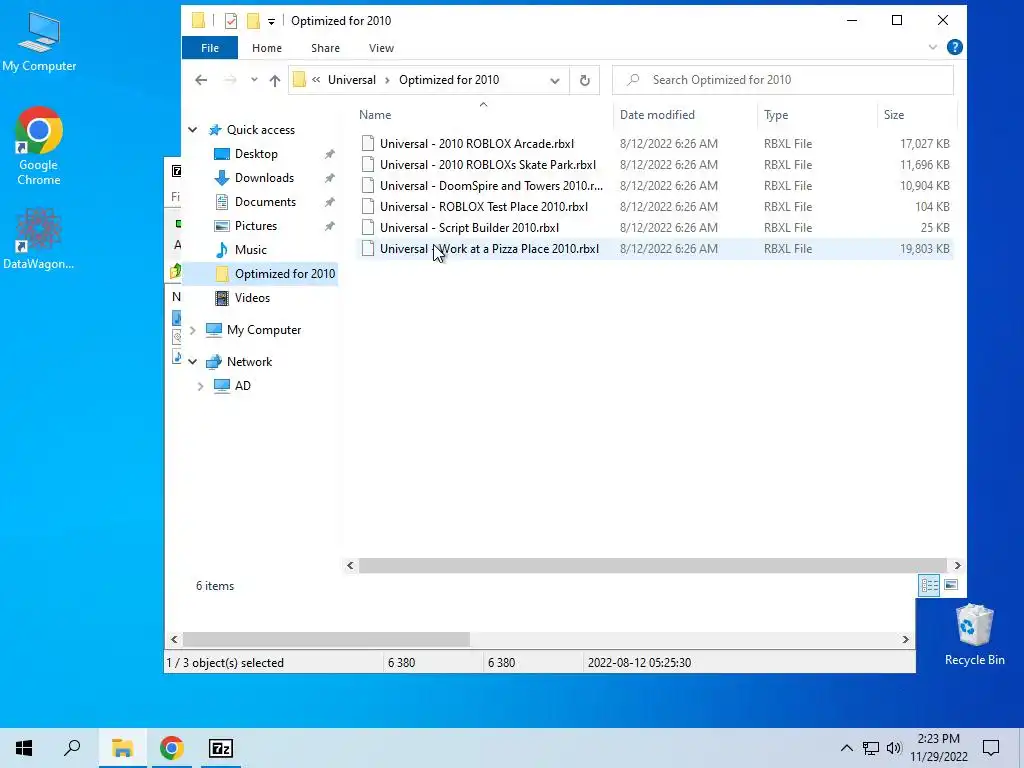Click the Properties quick access toolbar icon

(231, 21)
